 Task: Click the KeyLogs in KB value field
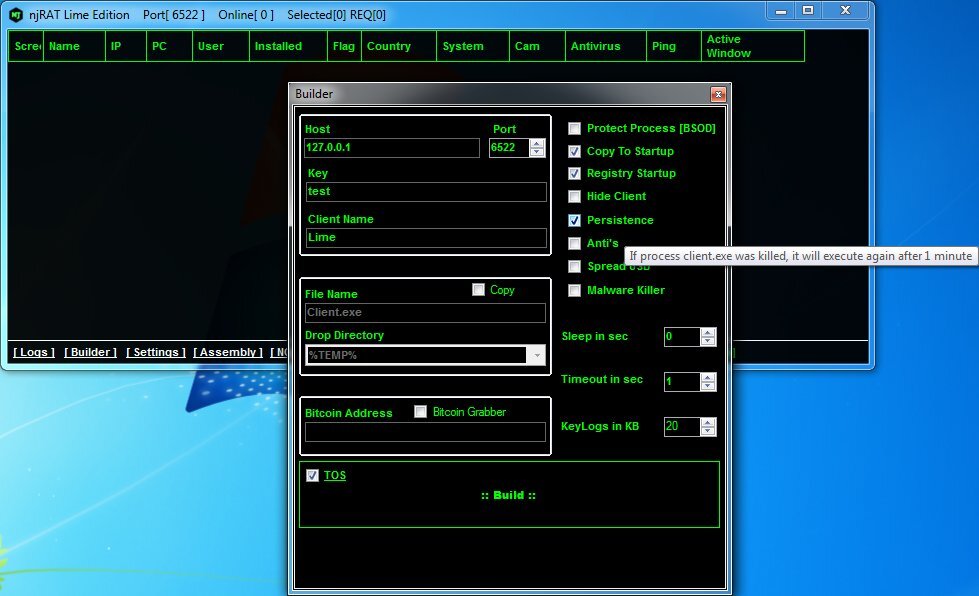pos(682,427)
